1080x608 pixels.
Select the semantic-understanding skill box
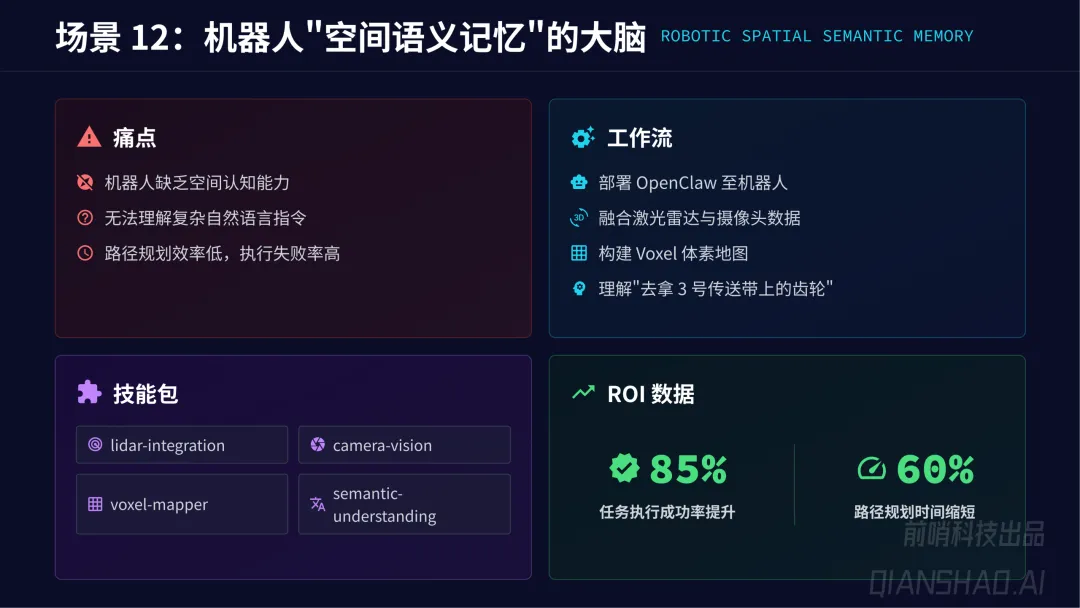pos(404,504)
